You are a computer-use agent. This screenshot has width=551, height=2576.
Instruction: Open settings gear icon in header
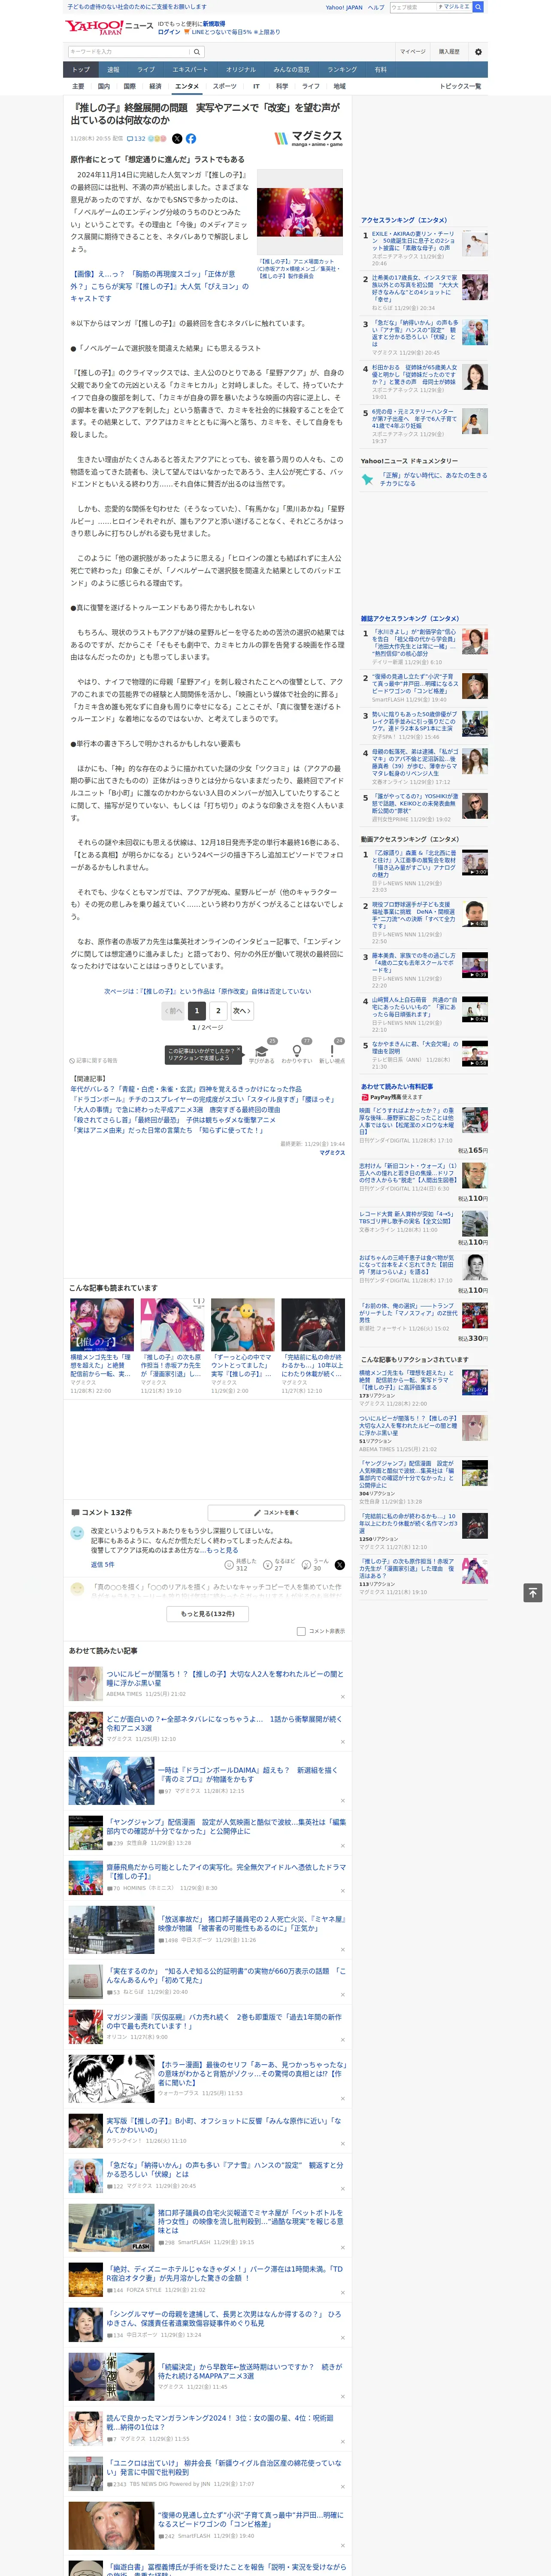point(478,52)
